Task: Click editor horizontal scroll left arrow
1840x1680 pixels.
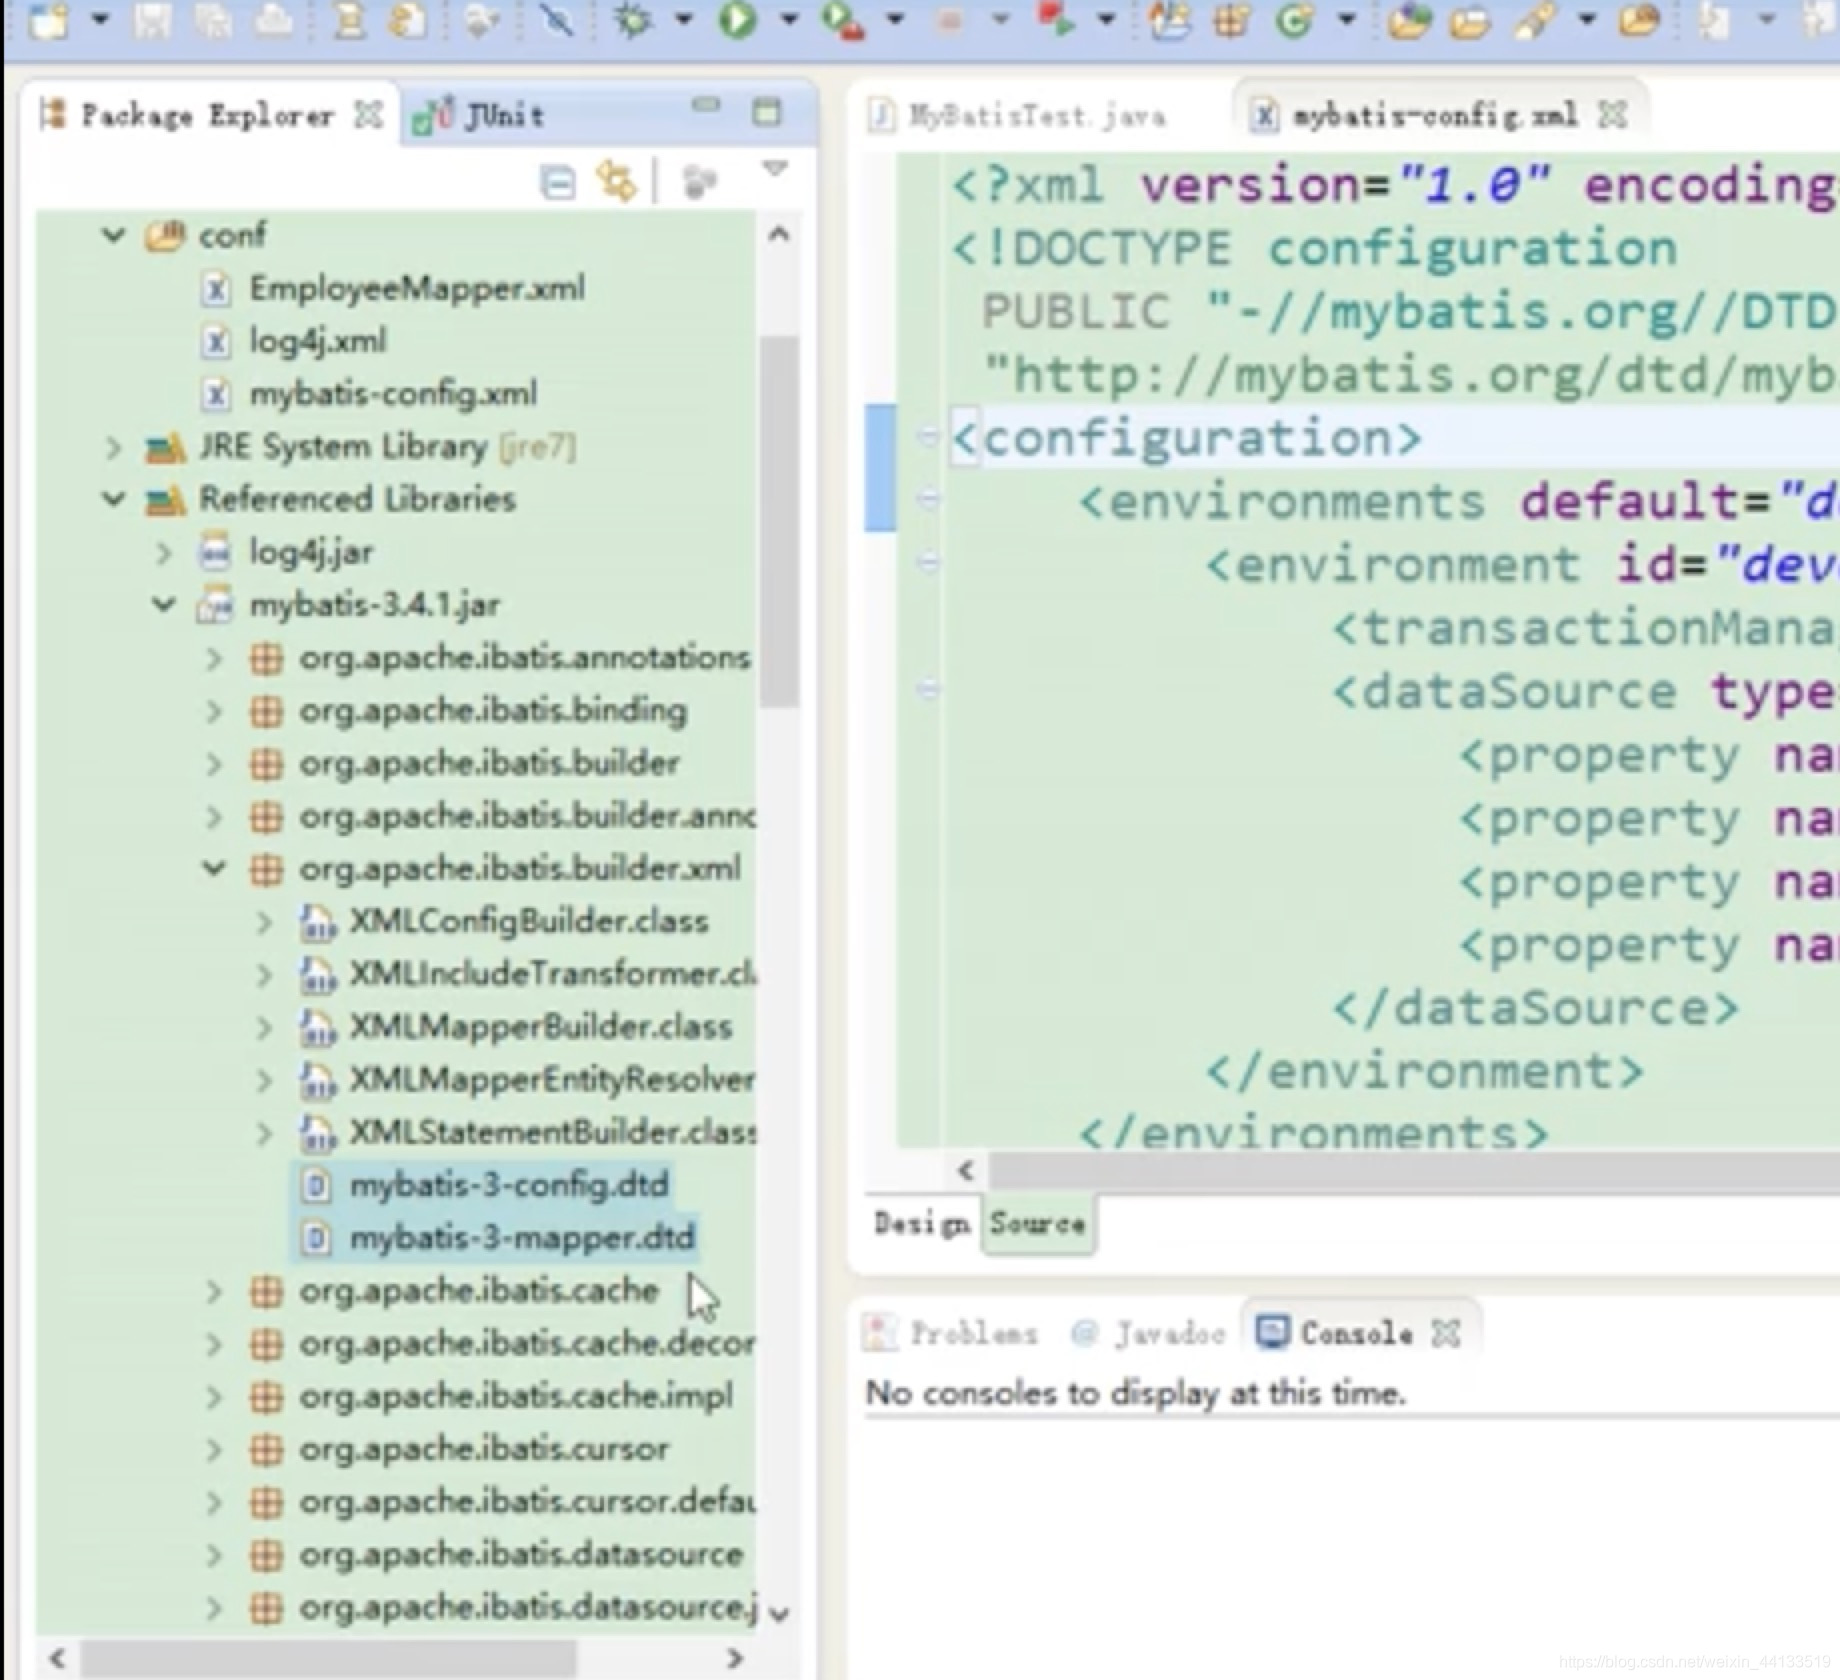Action: (965, 1170)
